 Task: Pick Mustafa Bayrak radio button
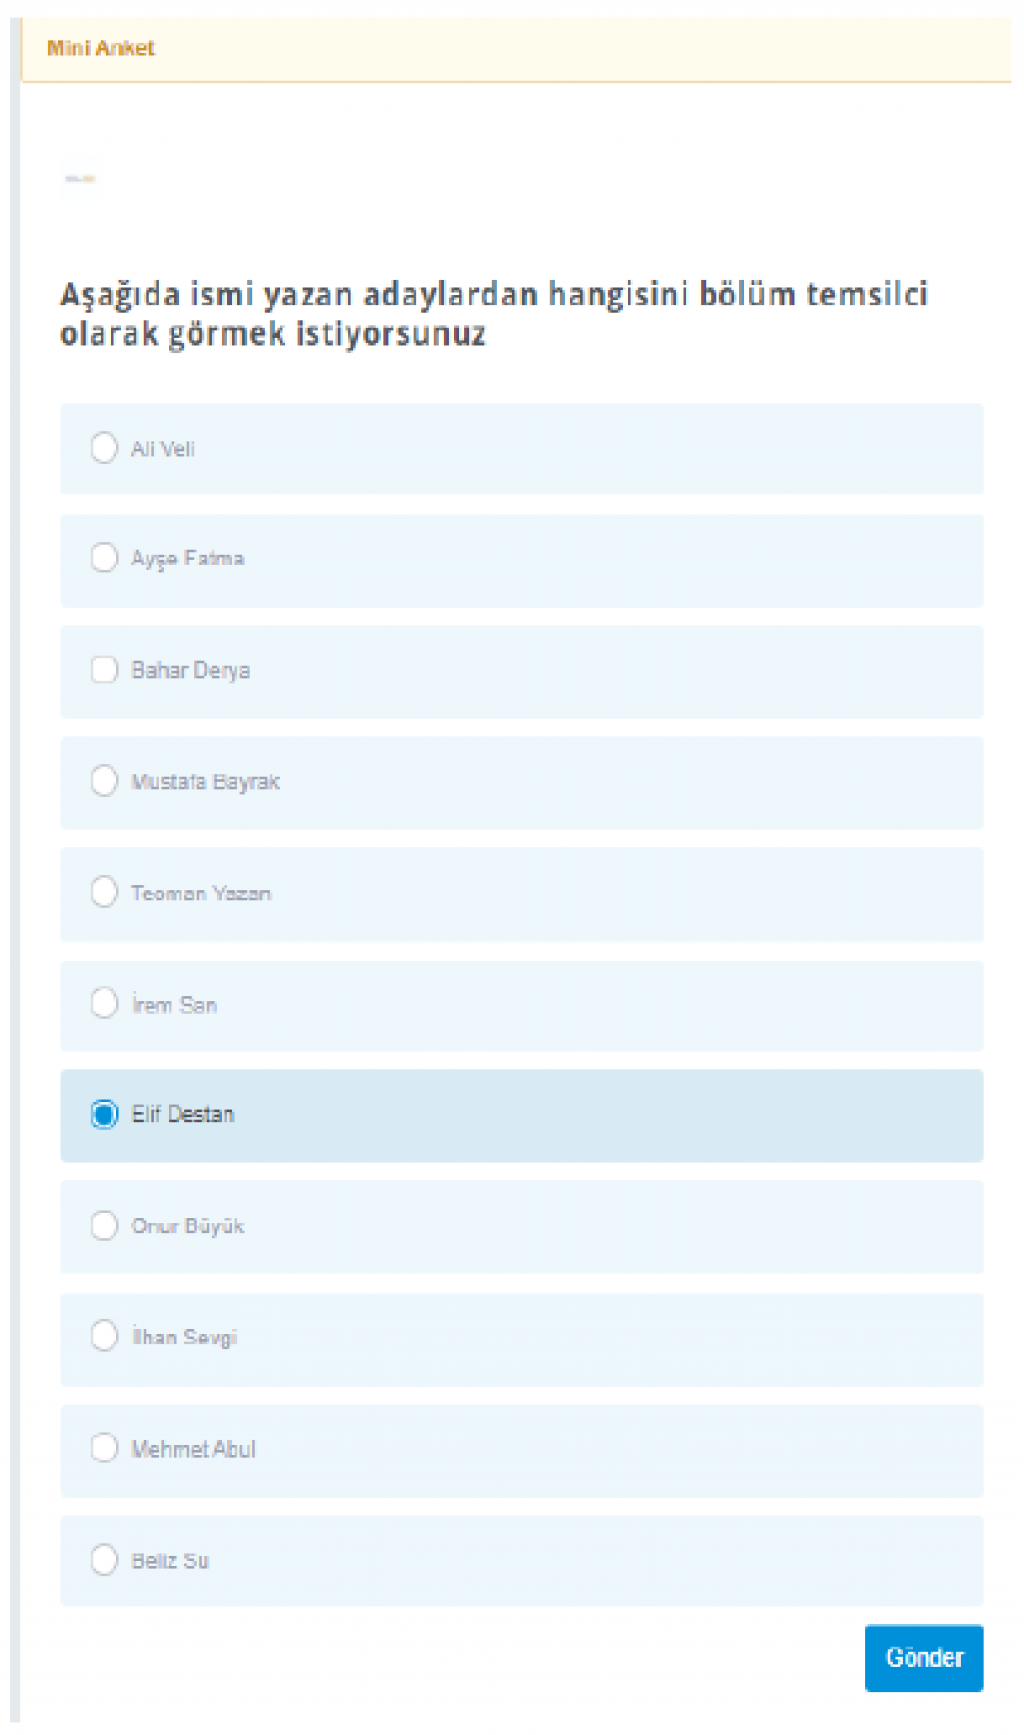(104, 780)
